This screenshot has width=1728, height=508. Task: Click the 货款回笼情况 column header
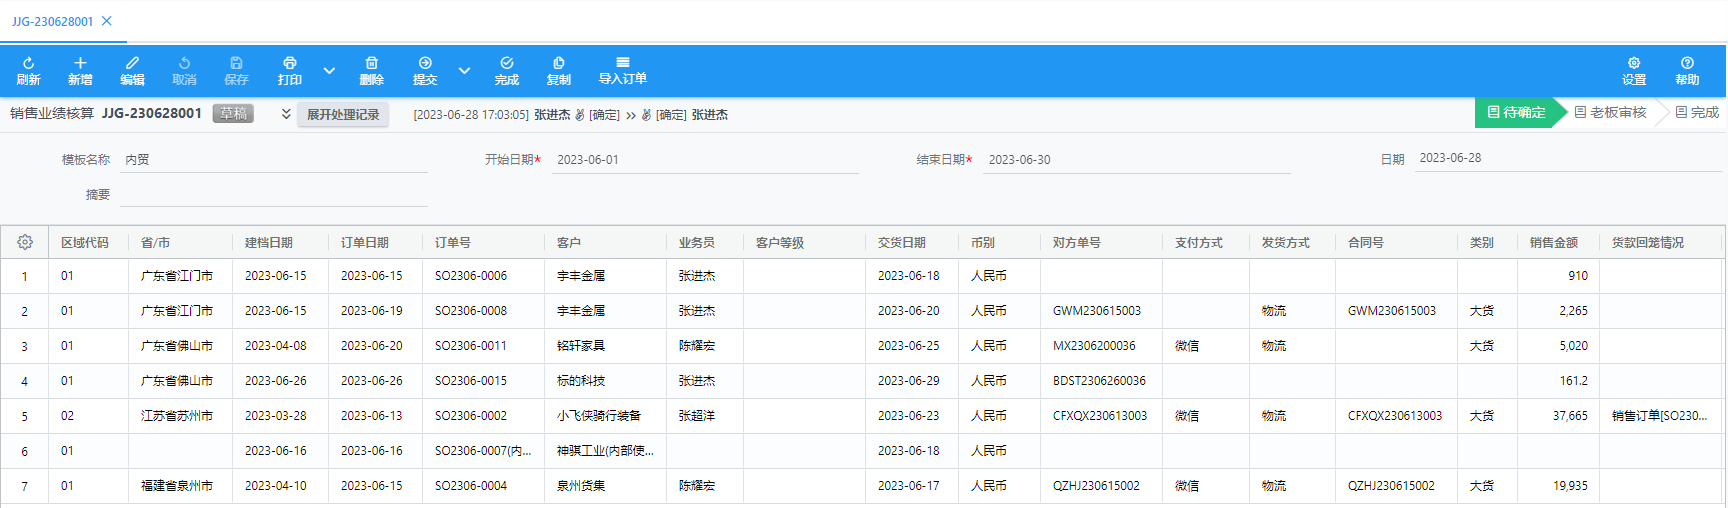1648,243
